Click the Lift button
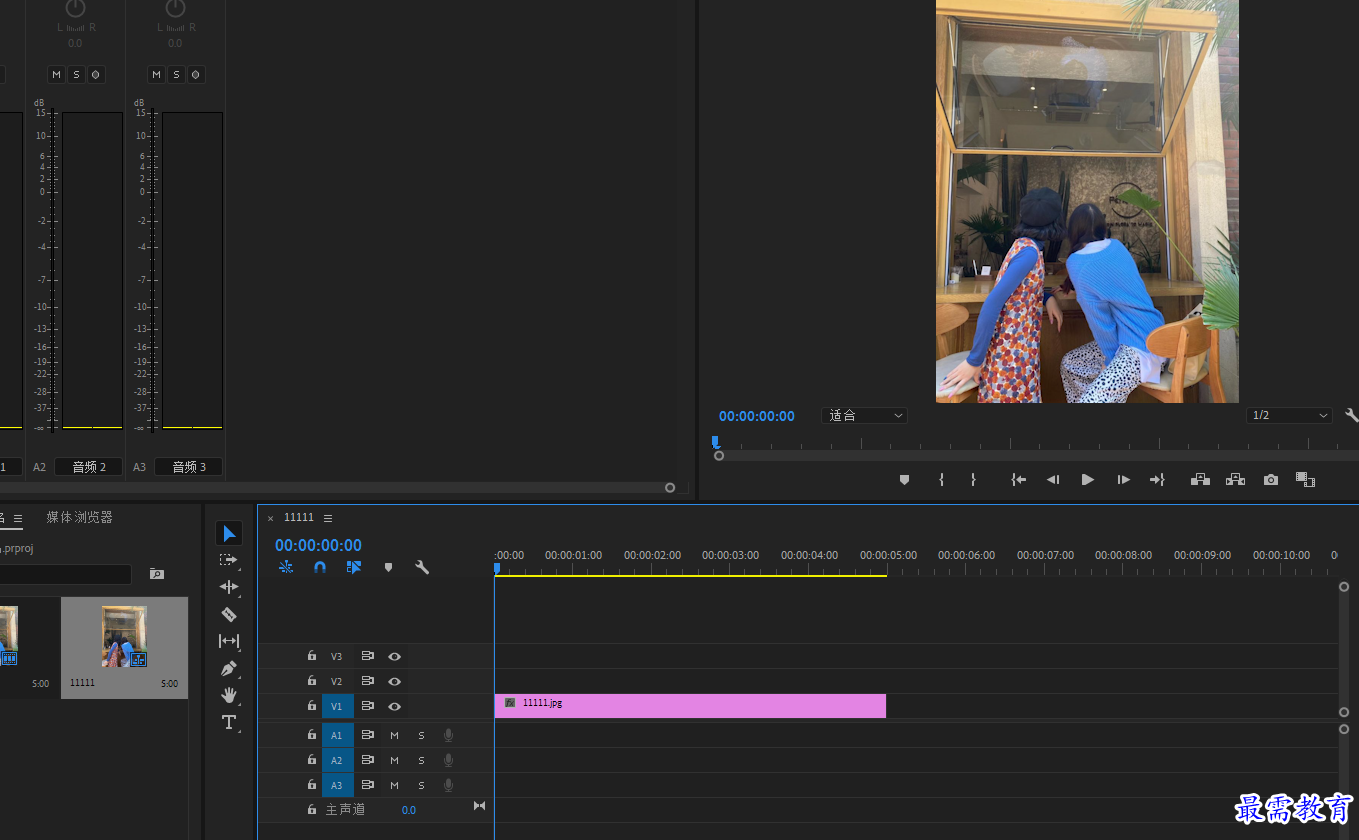Screen dimensions: 1359x840 tap(1200, 480)
